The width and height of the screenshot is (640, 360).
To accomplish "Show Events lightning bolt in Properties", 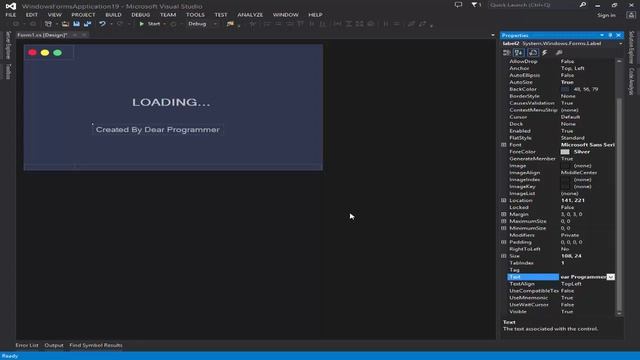I will tap(545, 53).
